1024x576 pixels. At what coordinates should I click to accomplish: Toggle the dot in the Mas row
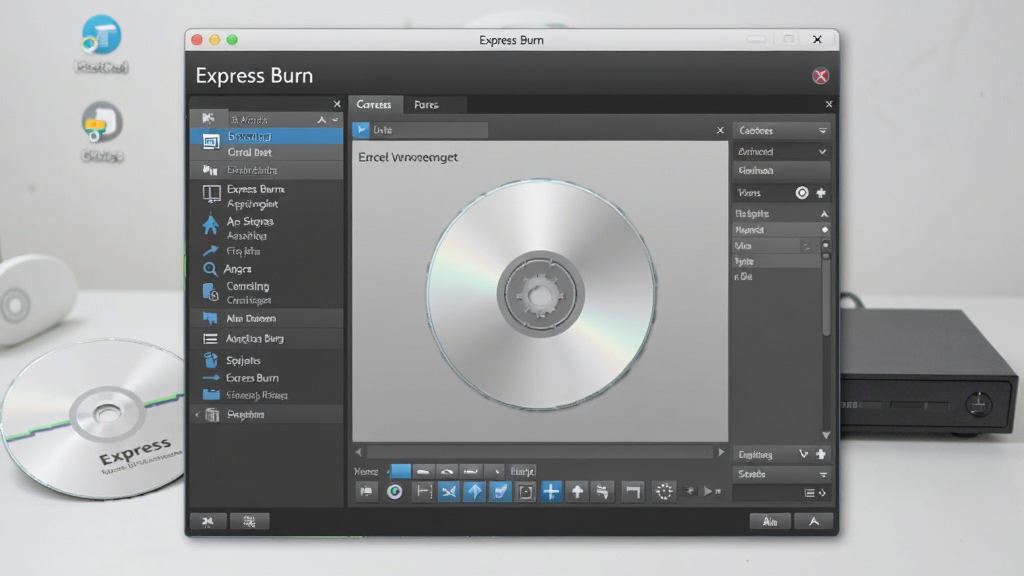point(825,245)
